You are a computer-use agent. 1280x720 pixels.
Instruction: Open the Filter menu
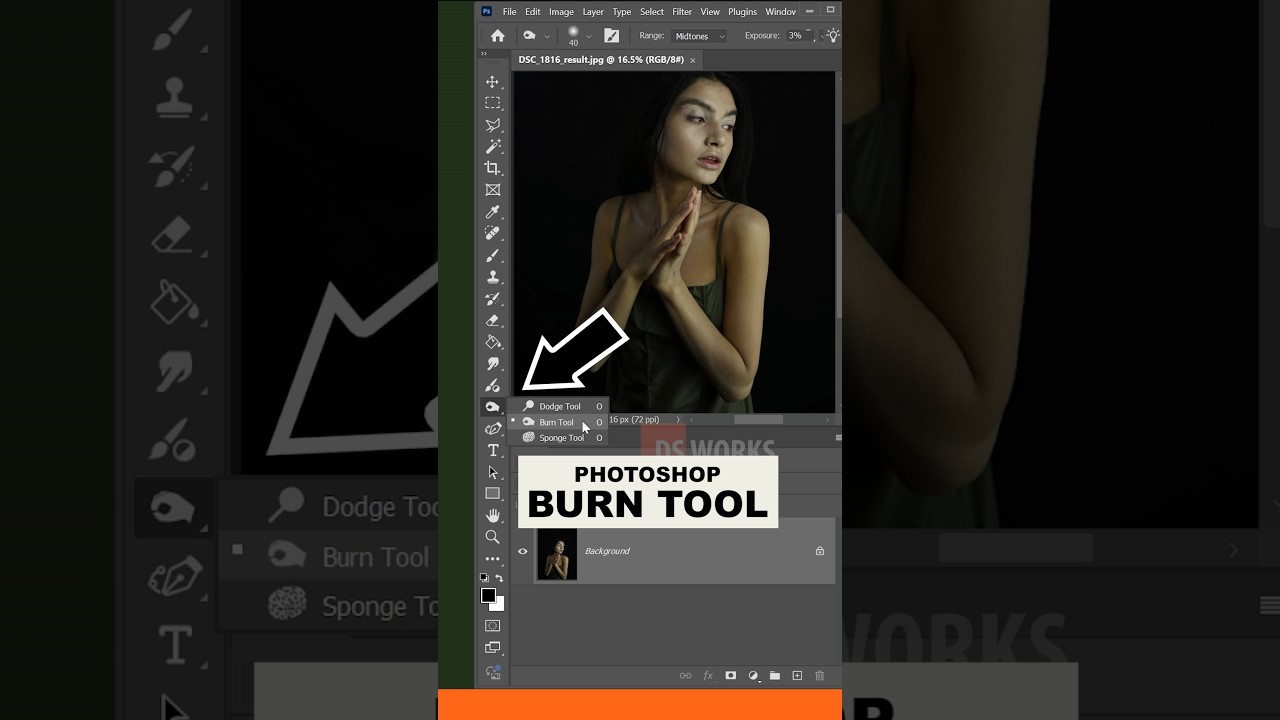682,12
